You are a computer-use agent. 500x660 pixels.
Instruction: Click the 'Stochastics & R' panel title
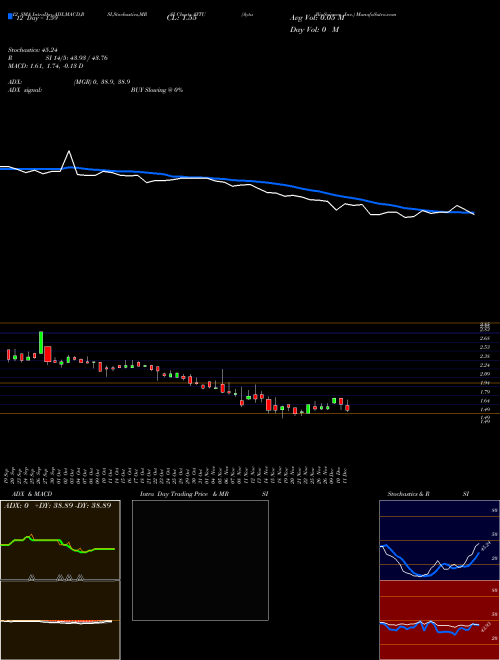click(408, 494)
